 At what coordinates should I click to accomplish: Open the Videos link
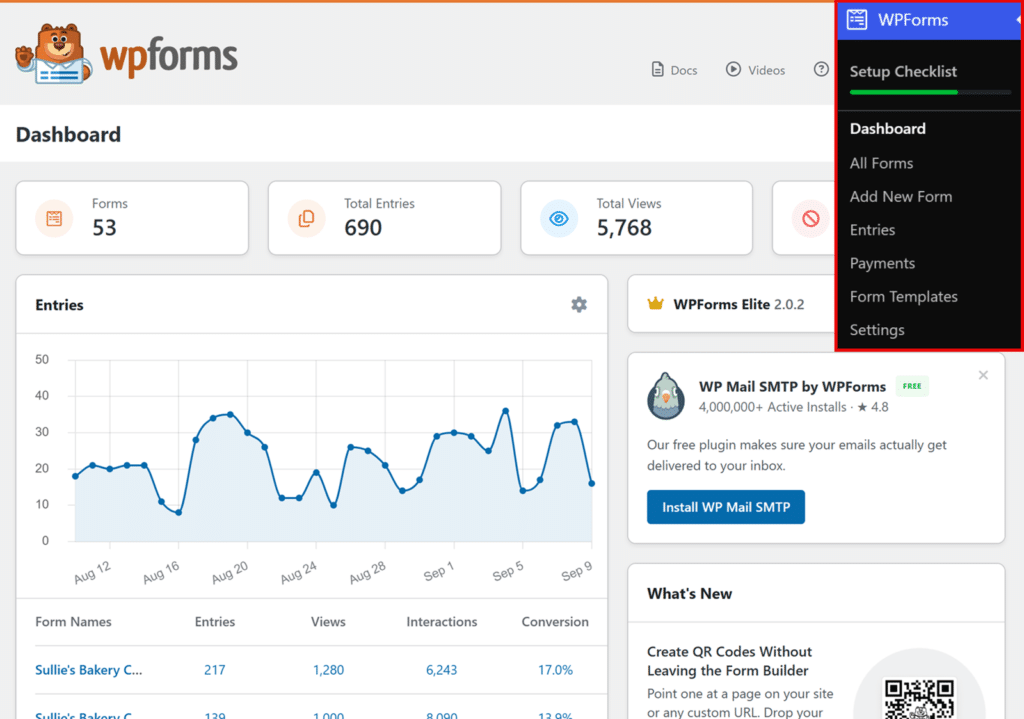coord(766,70)
